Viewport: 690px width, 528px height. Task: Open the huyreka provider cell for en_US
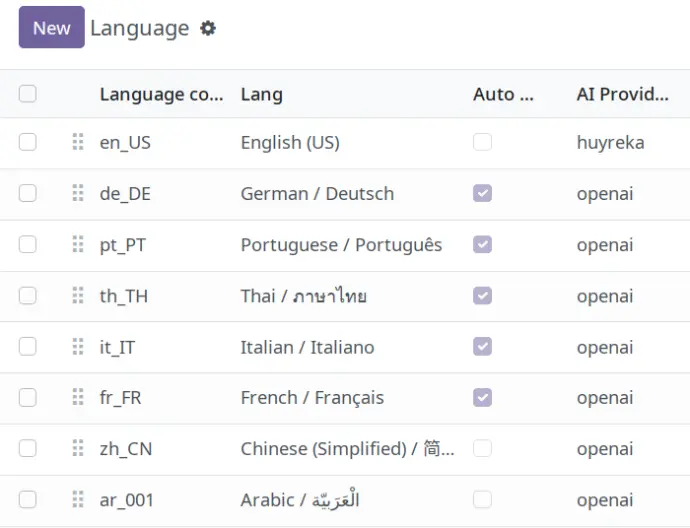(610, 143)
